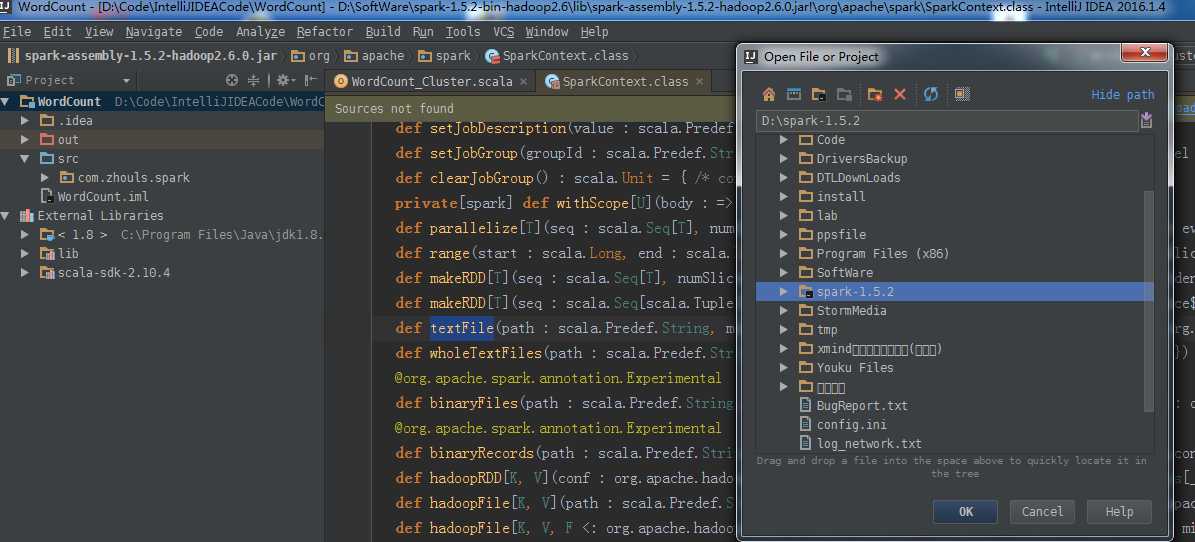
Task: Click red Delete icon in dialog toolbar
Action: click(x=900, y=95)
